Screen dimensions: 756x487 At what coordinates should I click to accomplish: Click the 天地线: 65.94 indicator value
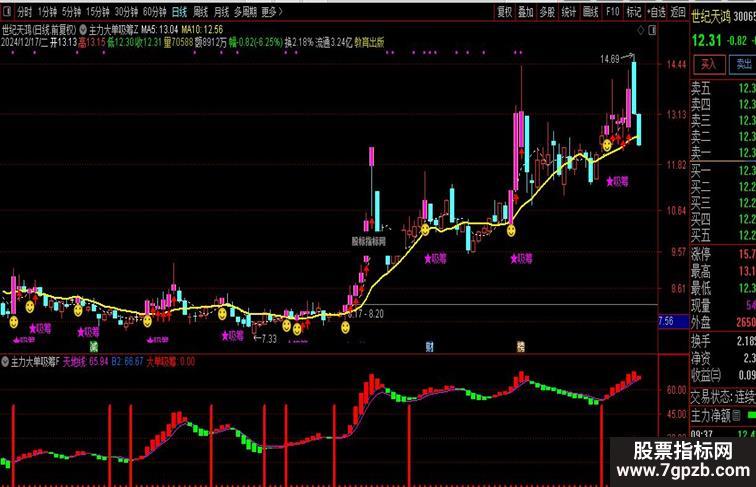[x=86, y=361]
